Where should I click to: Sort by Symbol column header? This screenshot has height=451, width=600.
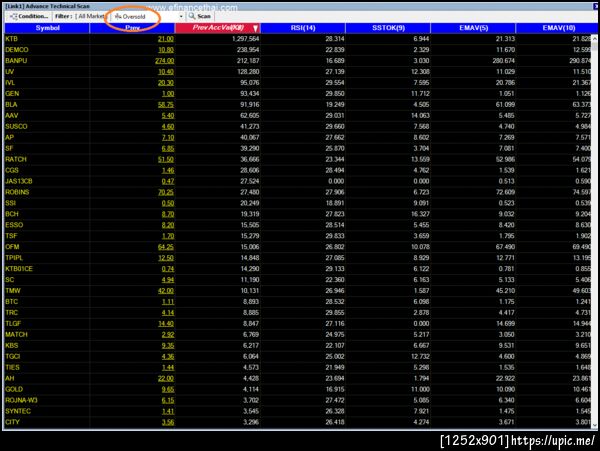(47, 28)
